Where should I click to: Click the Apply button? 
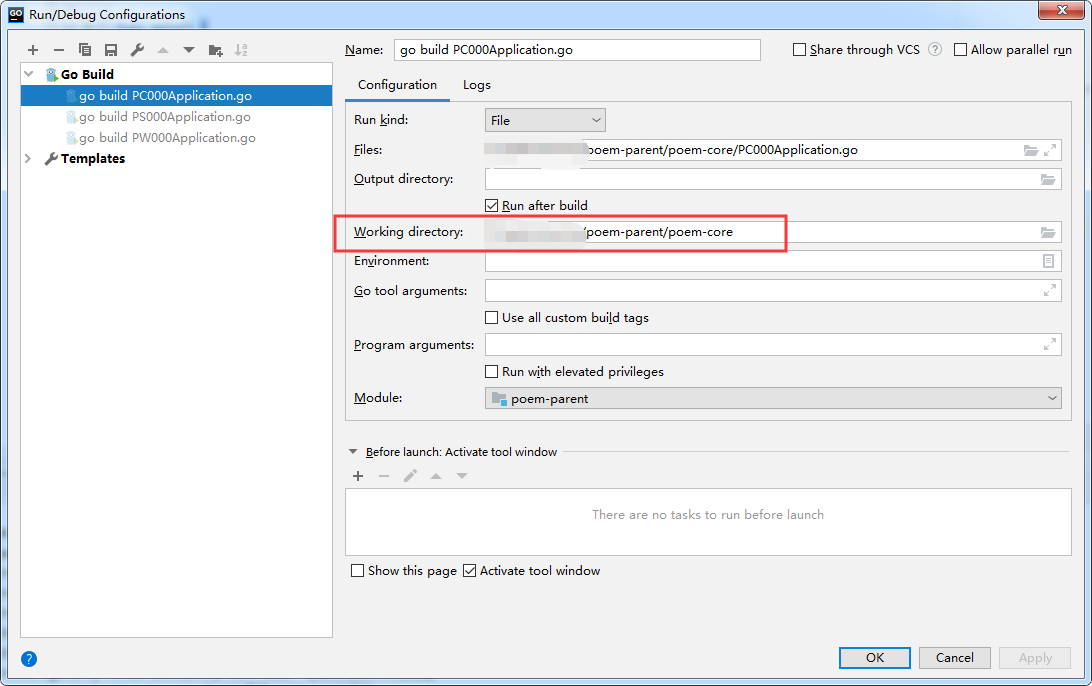[x=1035, y=657]
